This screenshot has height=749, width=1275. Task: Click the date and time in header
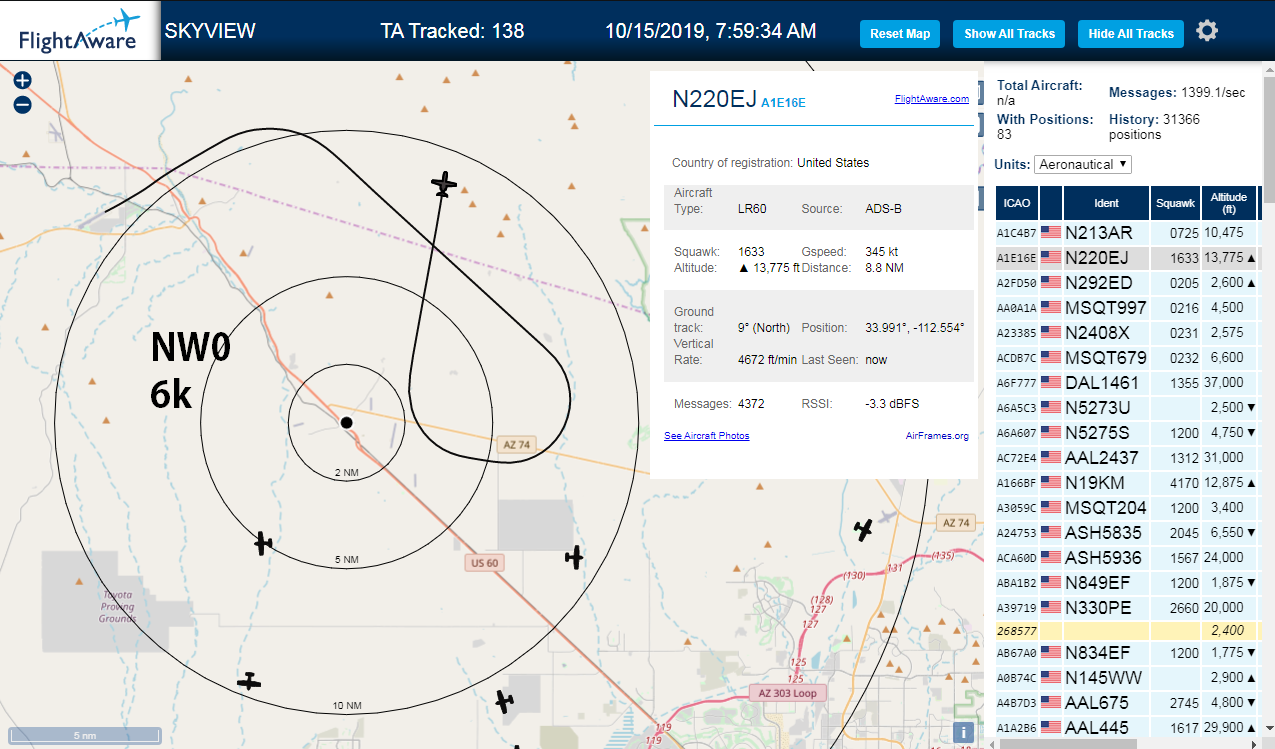(x=710, y=31)
